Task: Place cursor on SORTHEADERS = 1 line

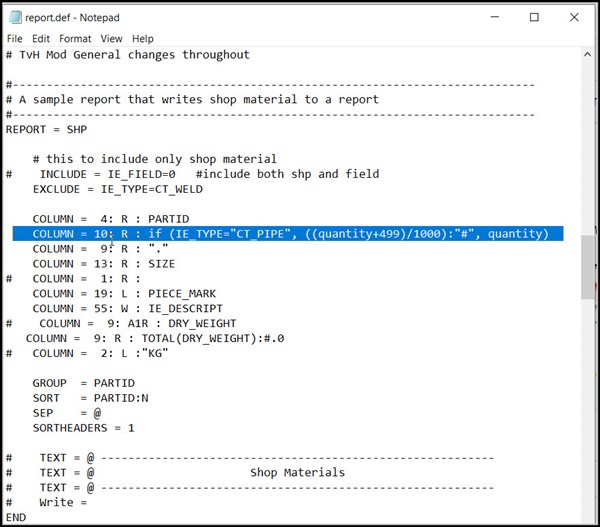Action: click(83, 428)
